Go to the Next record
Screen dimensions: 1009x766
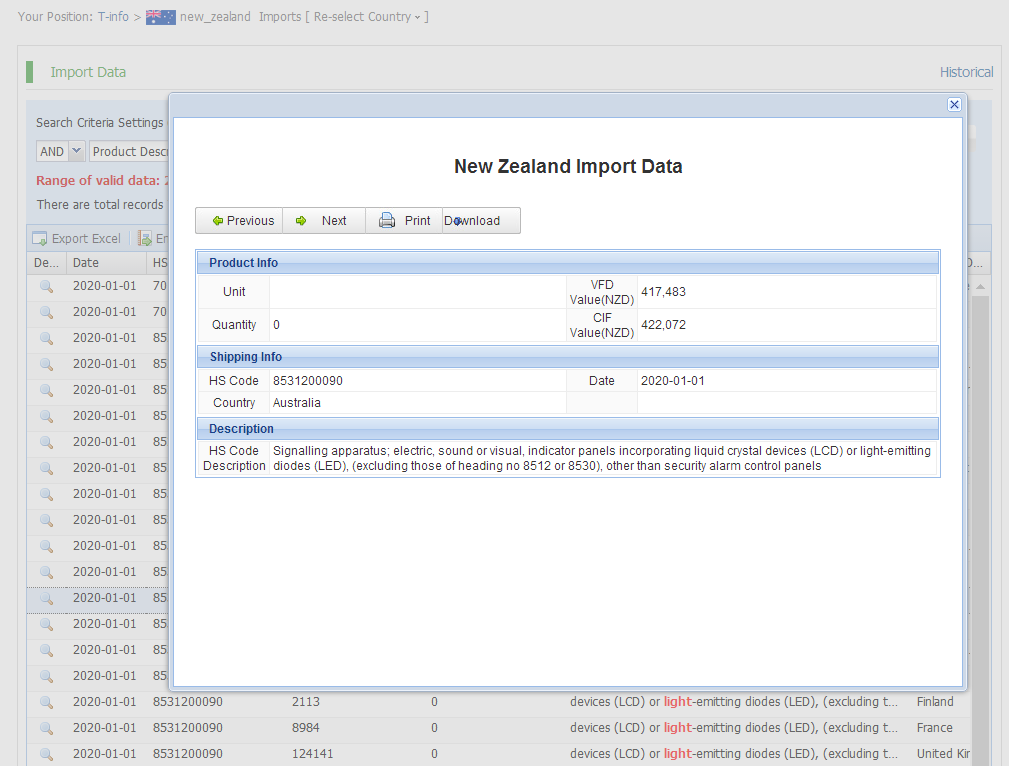point(323,221)
